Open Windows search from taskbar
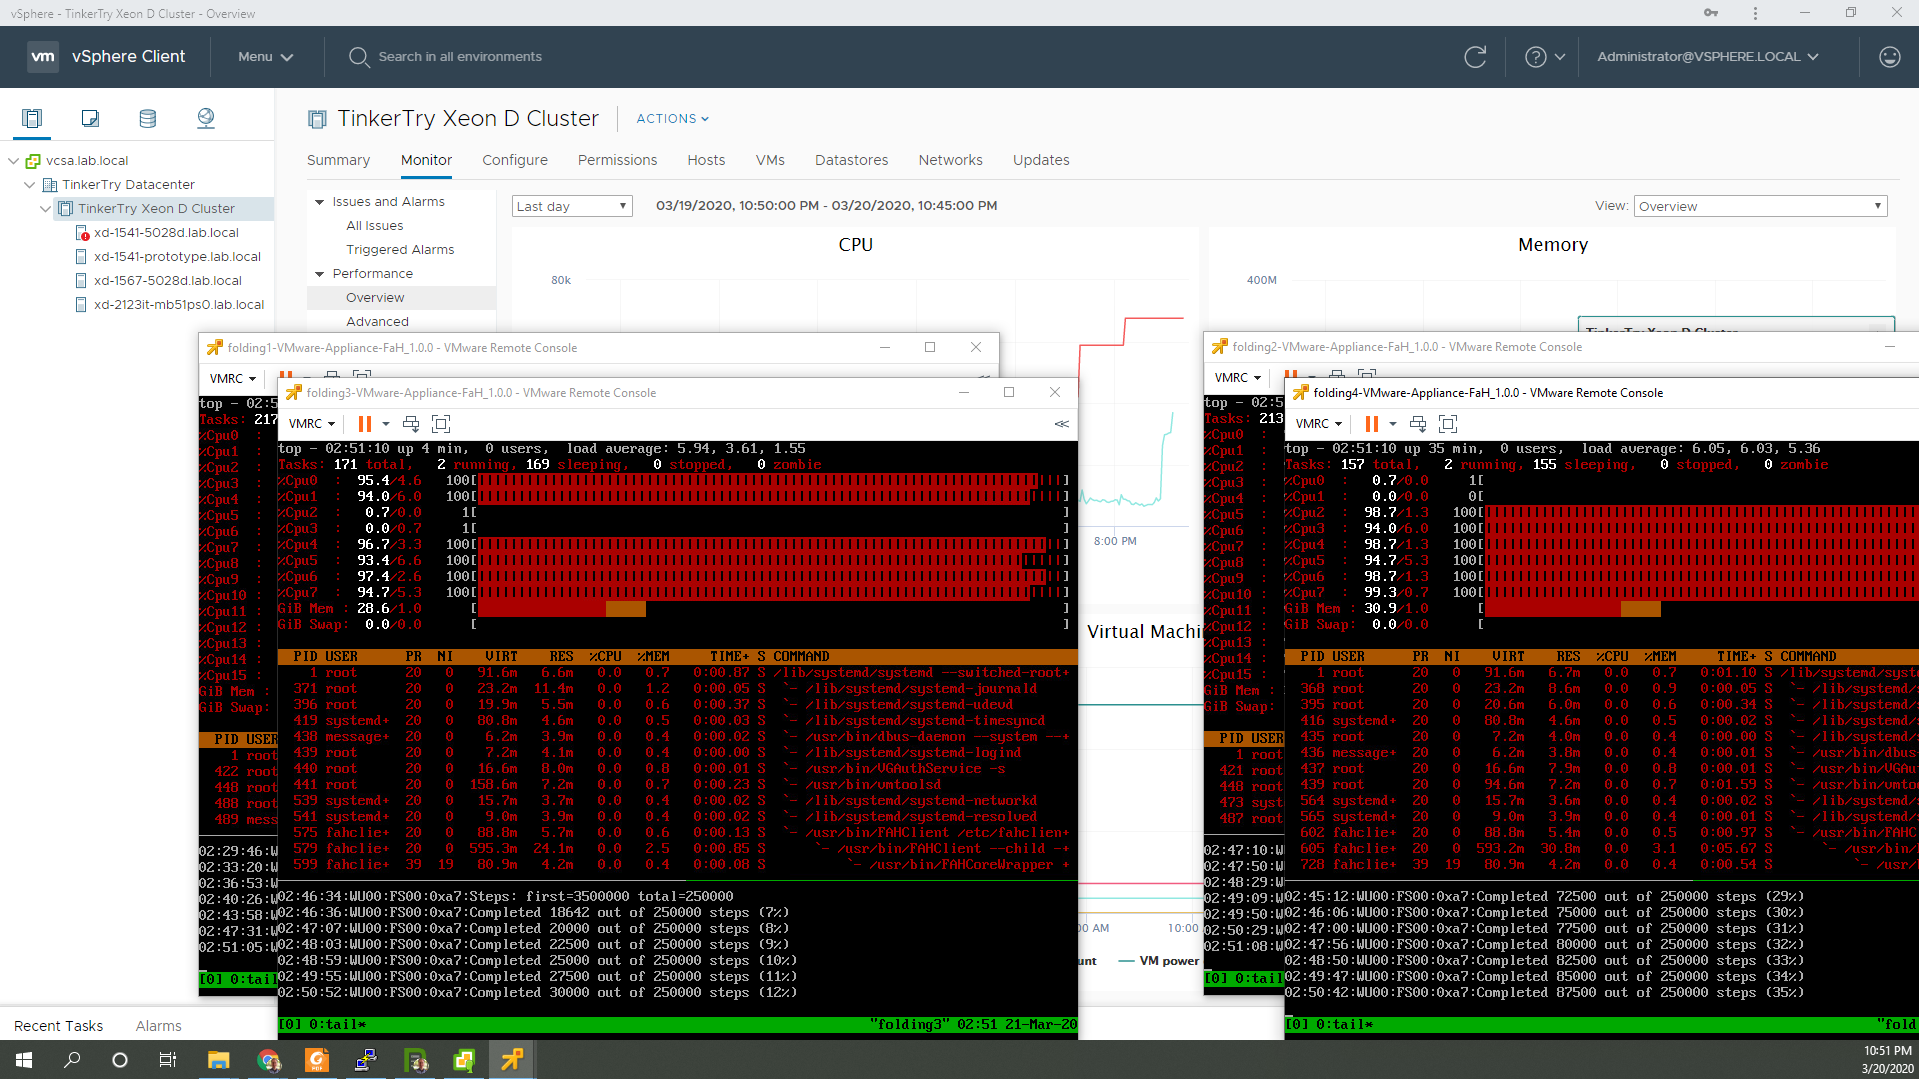The height and width of the screenshot is (1079, 1919). 72,1060
